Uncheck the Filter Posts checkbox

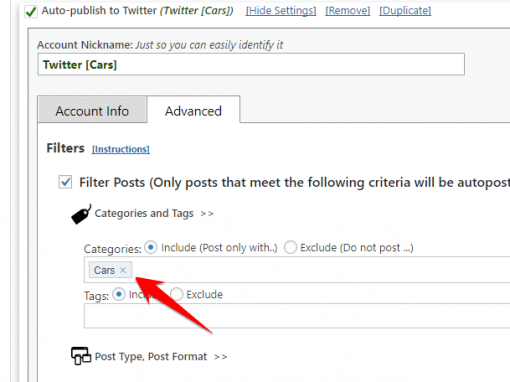[x=65, y=182]
